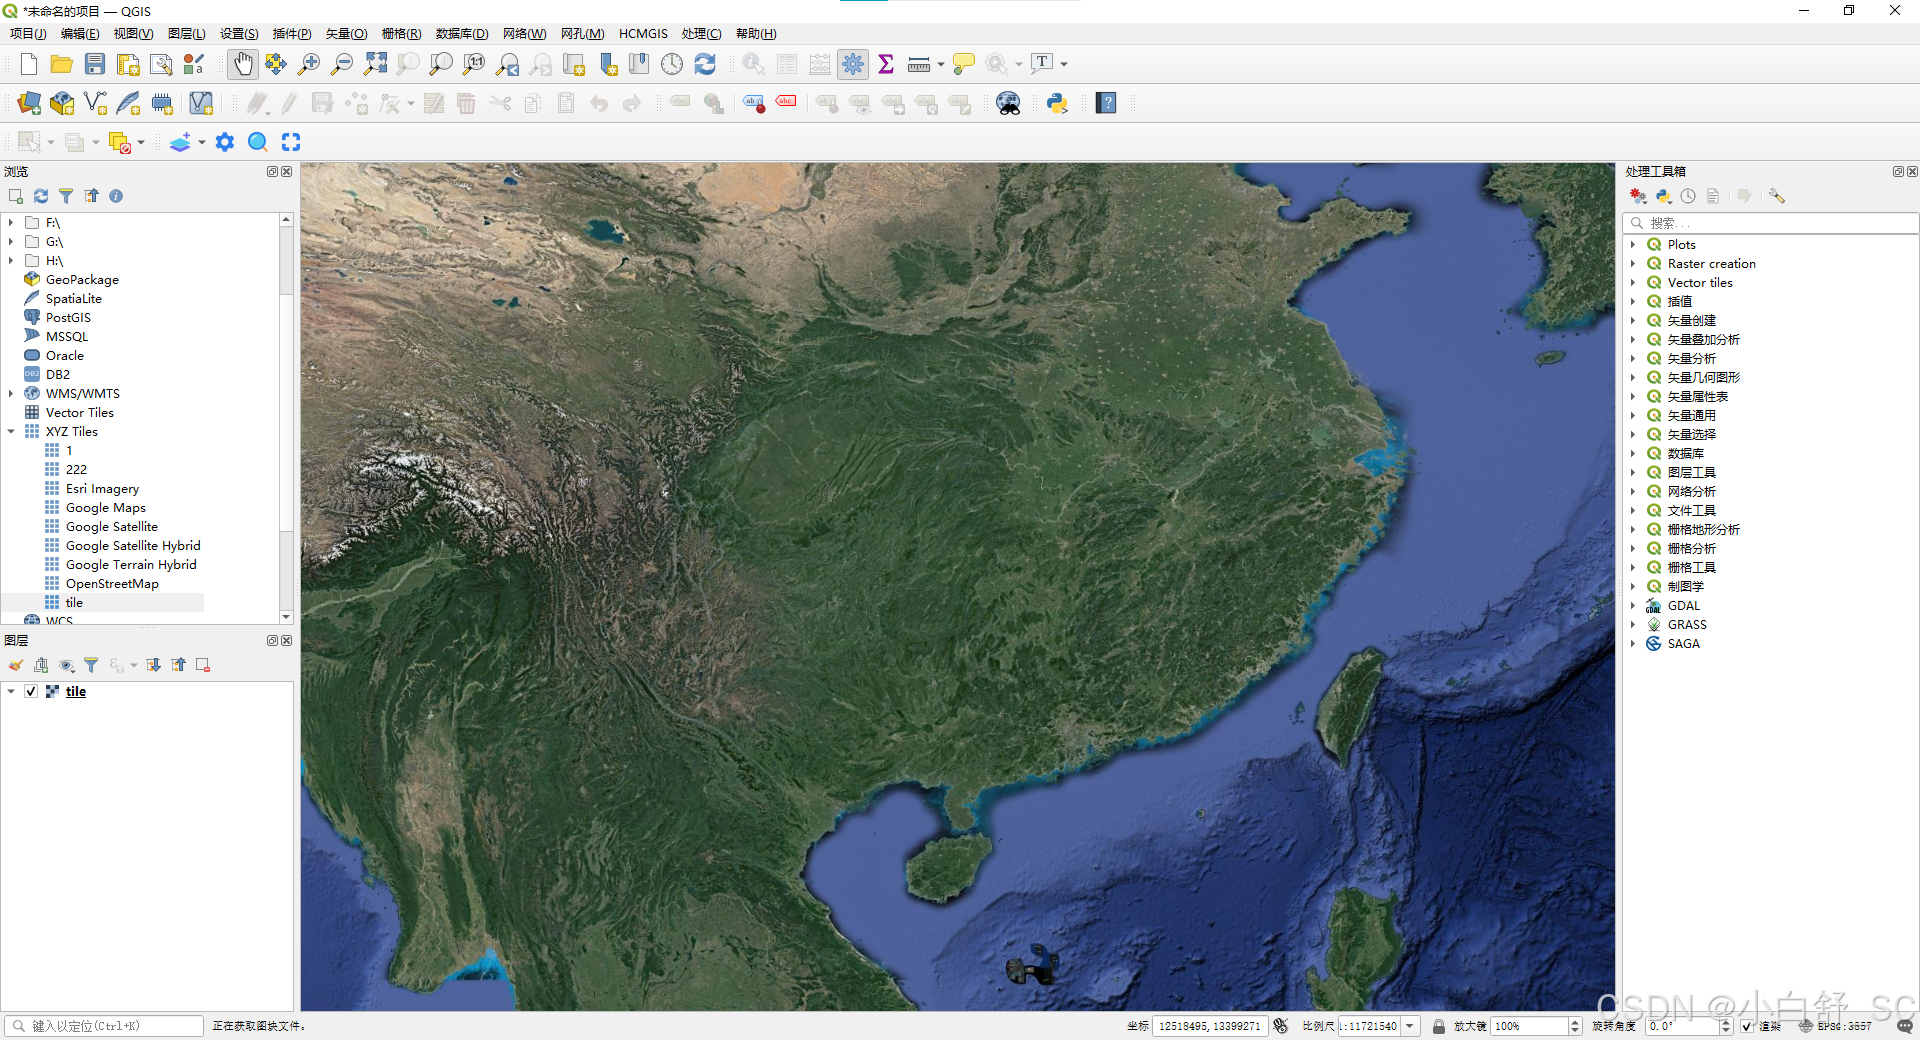Open layer styling panel brush icon
The width and height of the screenshot is (1920, 1040).
pos(16,665)
